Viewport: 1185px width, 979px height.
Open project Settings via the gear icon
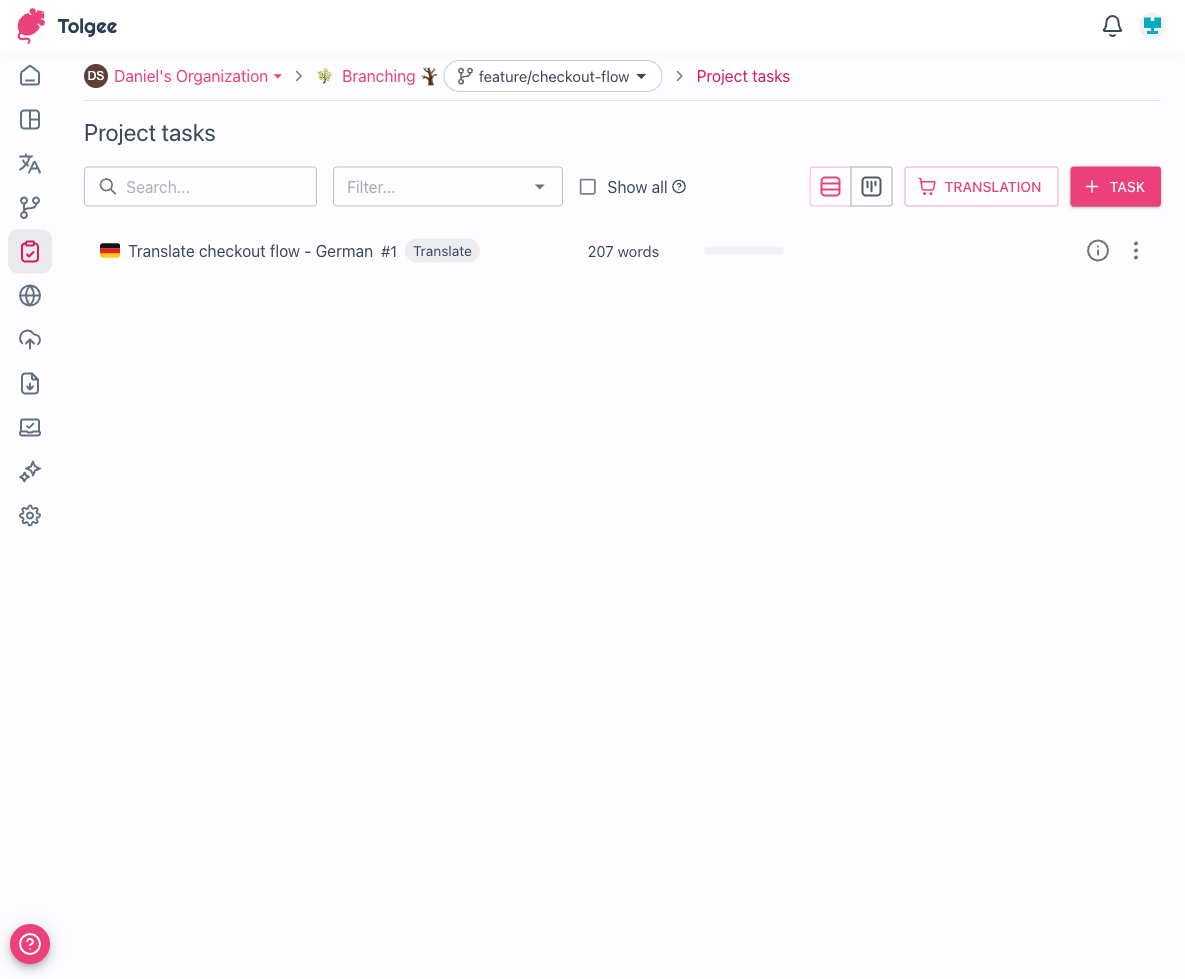click(x=29, y=515)
